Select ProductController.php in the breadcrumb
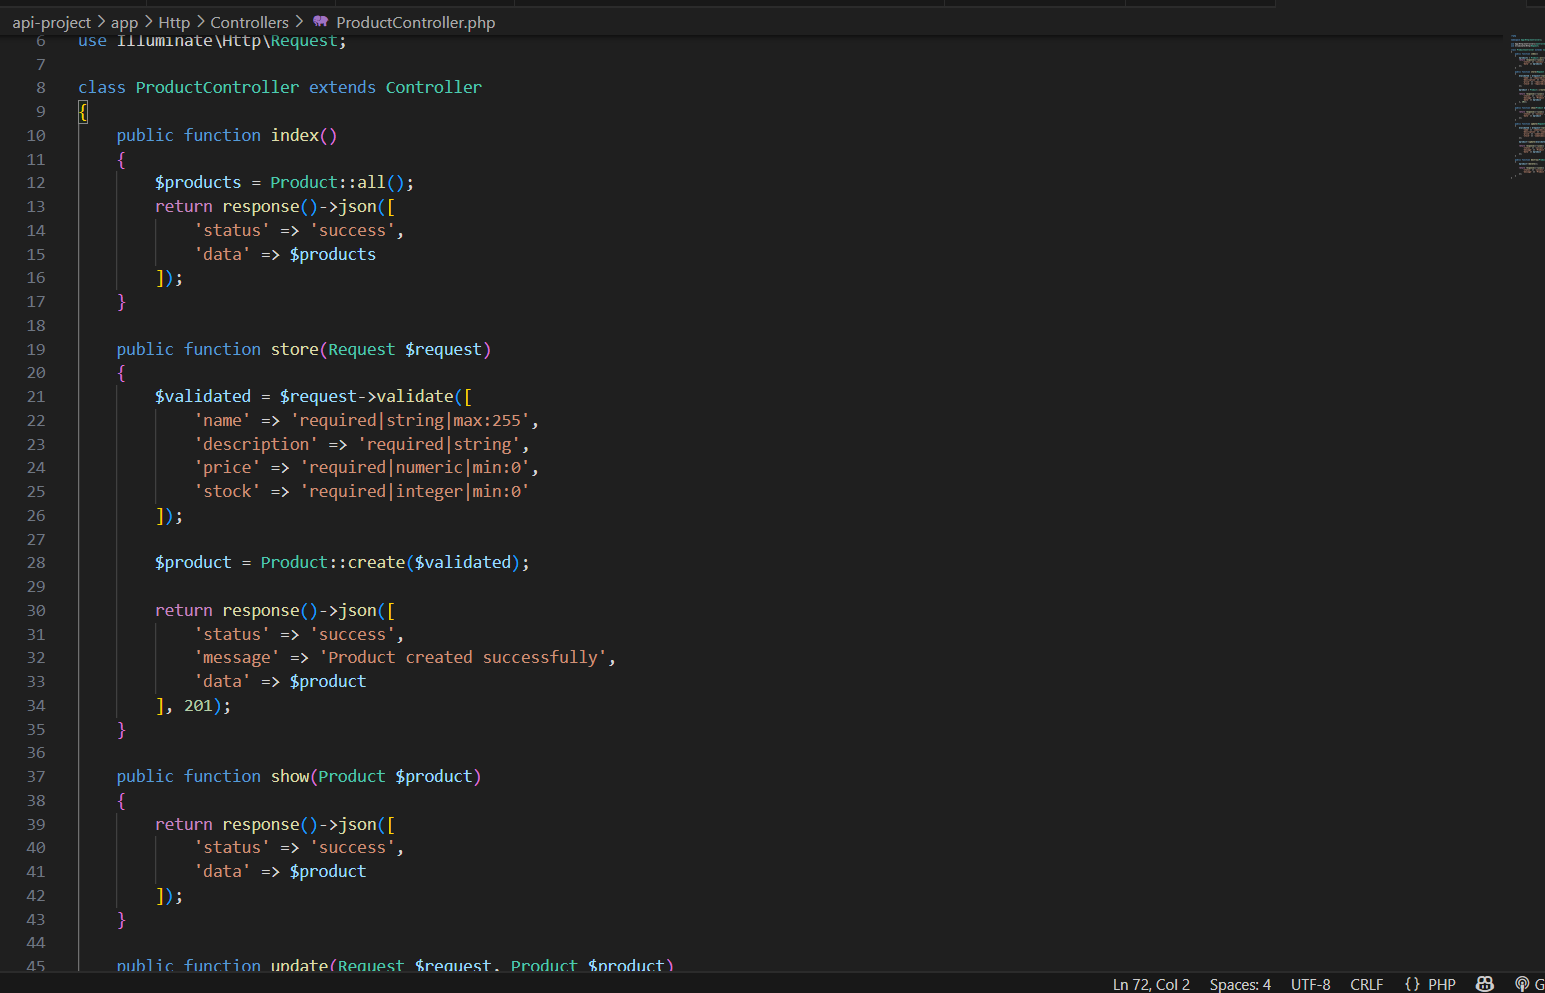Image resolution: width=1545 pixels, height=993 pixels. 415,22
